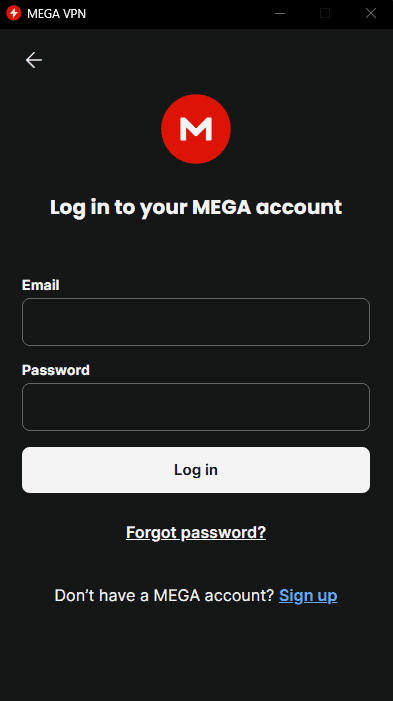Click the Password field label
Screen dimensions: 393x701
pos(56,370)
